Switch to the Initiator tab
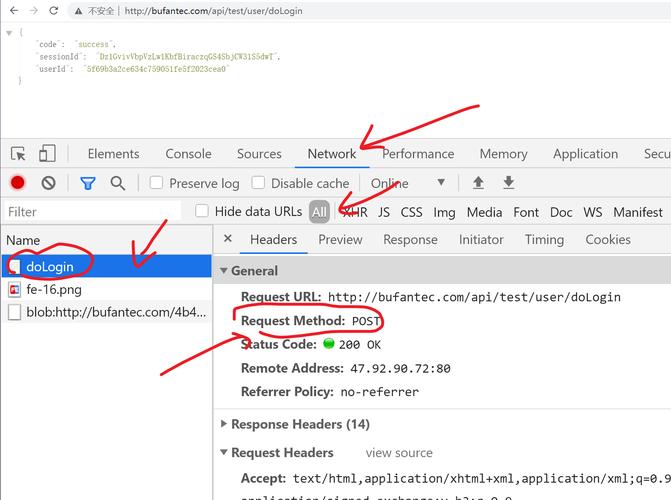671x500 pixels. point(481,239)
